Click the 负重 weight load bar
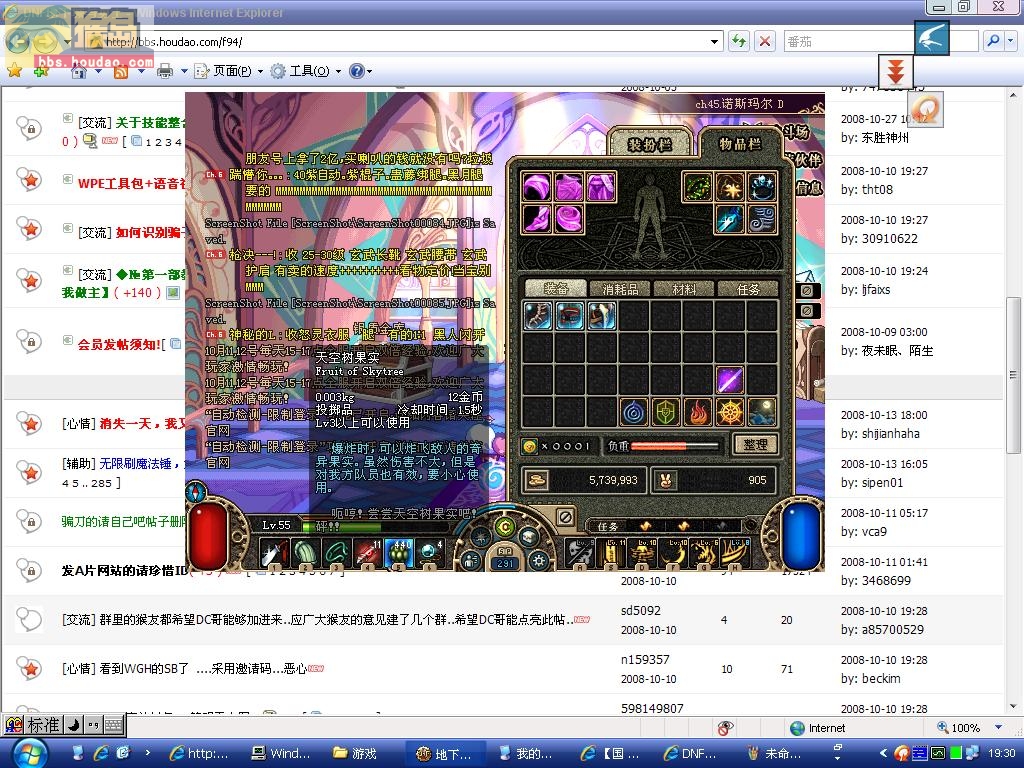The width and height of the screenshot is (1024, 768). (x=674, y=446)
